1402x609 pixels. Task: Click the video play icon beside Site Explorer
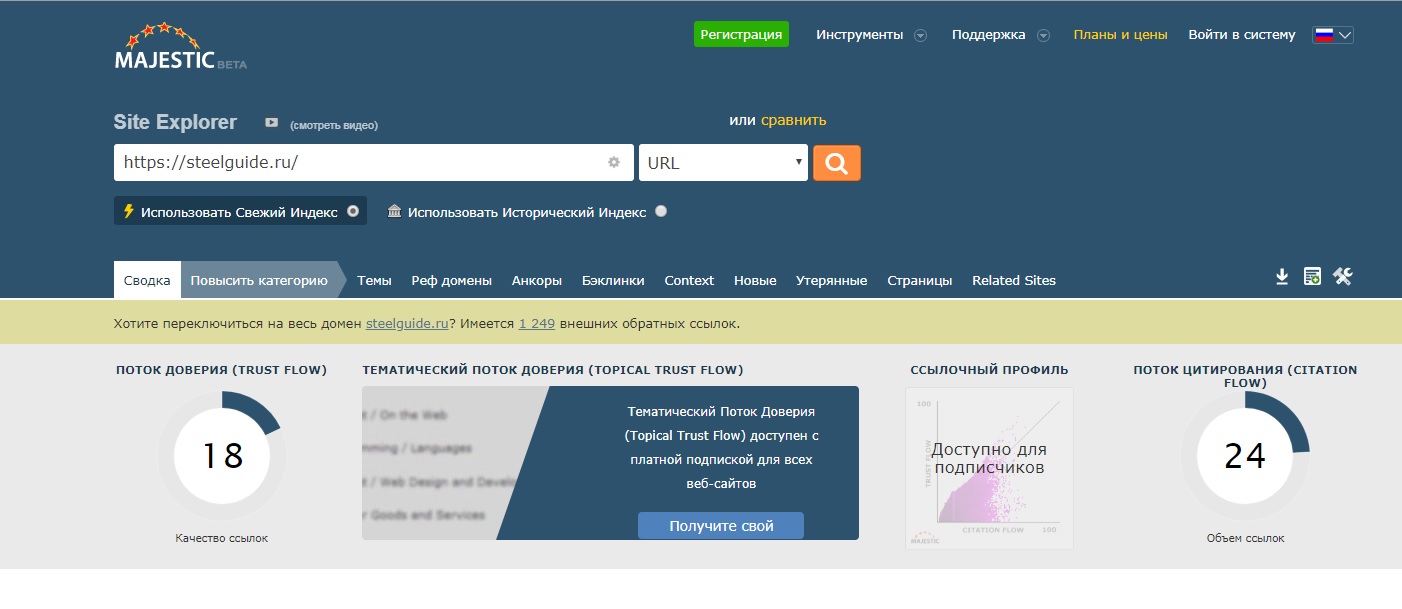pos(271,123)
